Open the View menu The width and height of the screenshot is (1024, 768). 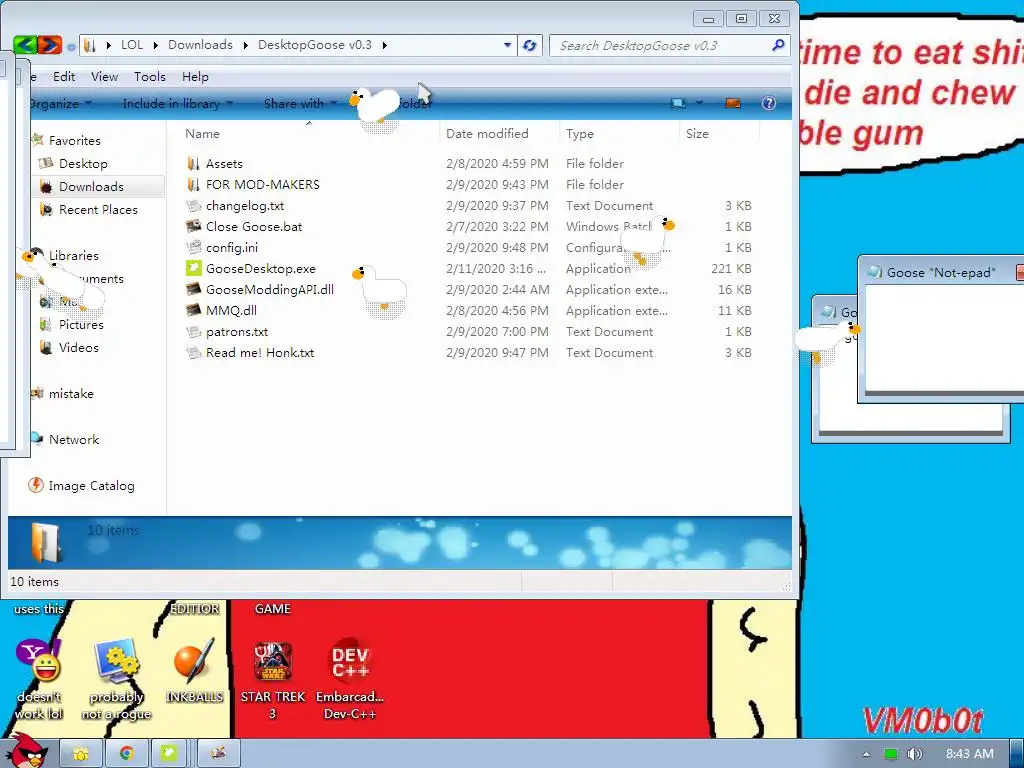[104, 76]
